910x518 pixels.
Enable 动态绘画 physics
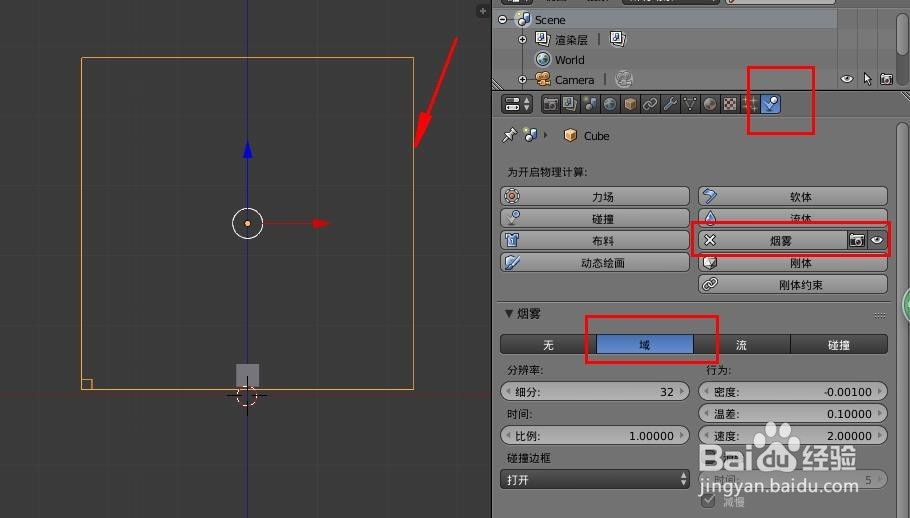[x=595, y=262]
